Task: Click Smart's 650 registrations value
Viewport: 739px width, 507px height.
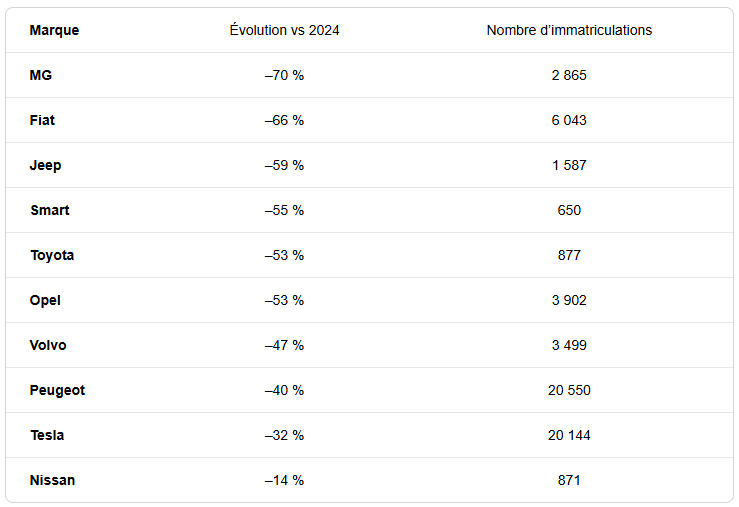Action: tap(569, 210)
